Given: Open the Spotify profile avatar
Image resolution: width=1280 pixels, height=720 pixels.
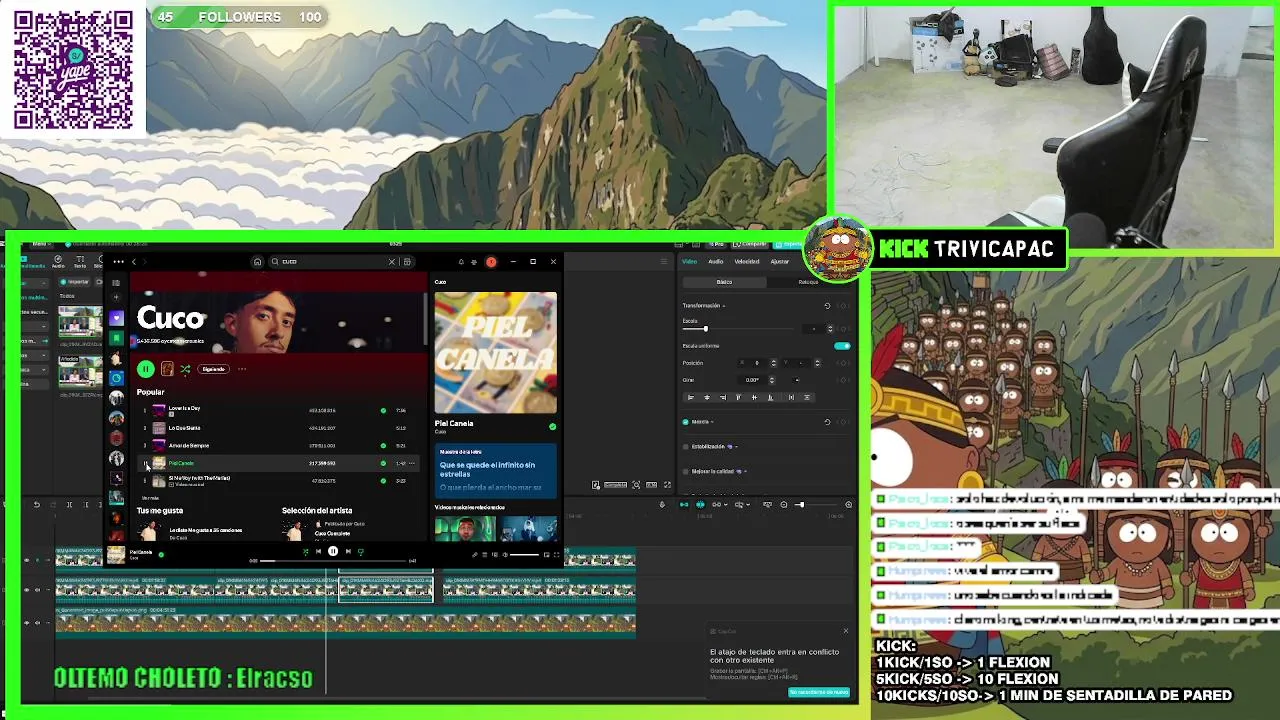Looking at the screenshot, I should point(491,262).
